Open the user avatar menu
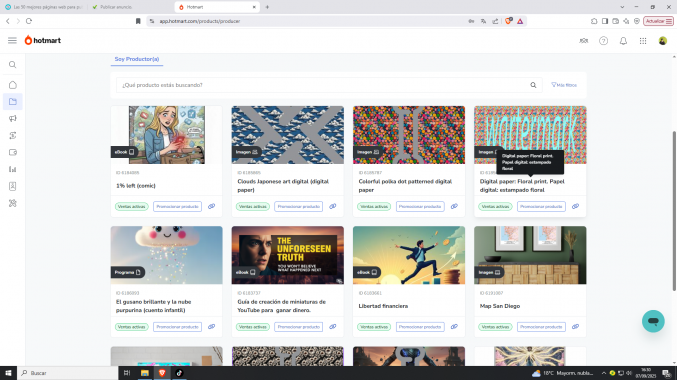Image resolution: width=677 pixels, height=380 pixels. coord(663,41)
